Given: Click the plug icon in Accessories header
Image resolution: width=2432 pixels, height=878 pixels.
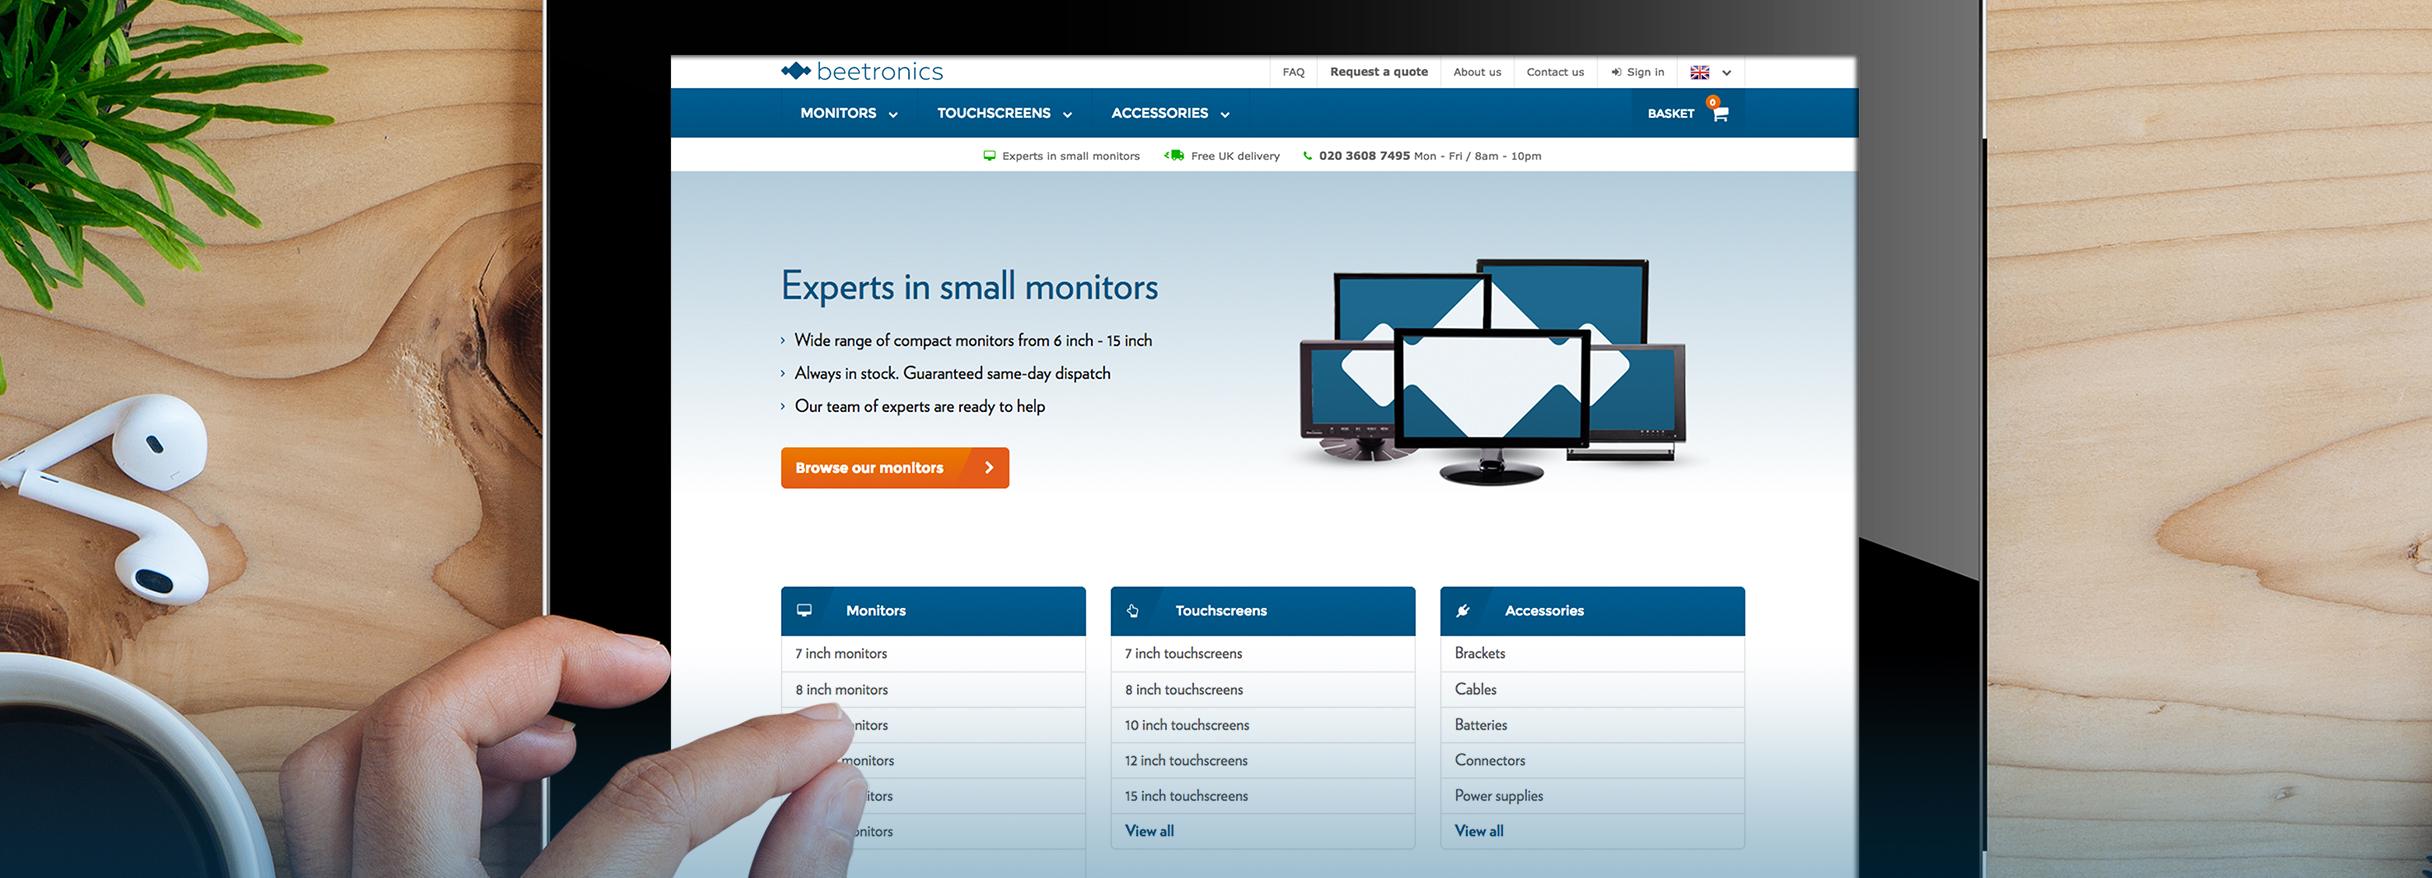Looking at the screenshot, I should (x=1463, y=610).
